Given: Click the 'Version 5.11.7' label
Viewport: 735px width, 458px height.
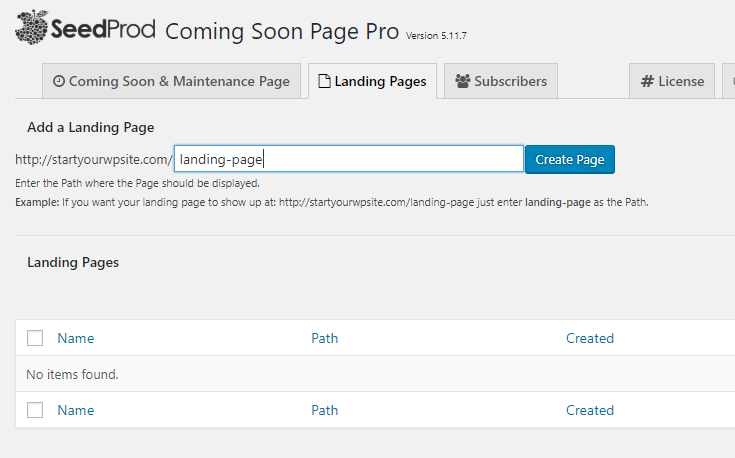Looking at the screenshot, I should (x=436, y=36).
